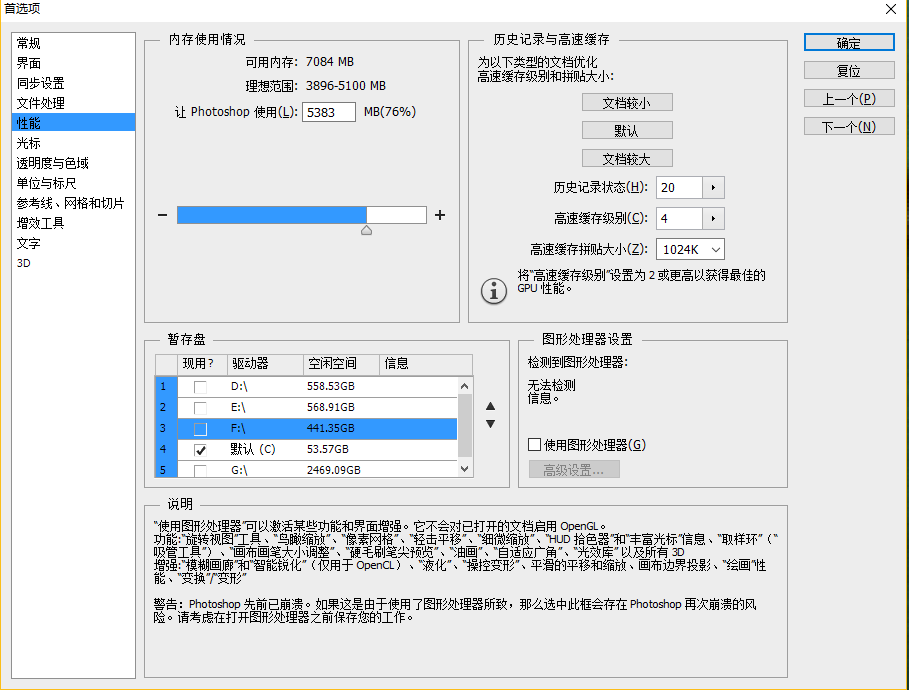Click free space value 53.57GB
The image size is (909, 690).
coord(328,449)
